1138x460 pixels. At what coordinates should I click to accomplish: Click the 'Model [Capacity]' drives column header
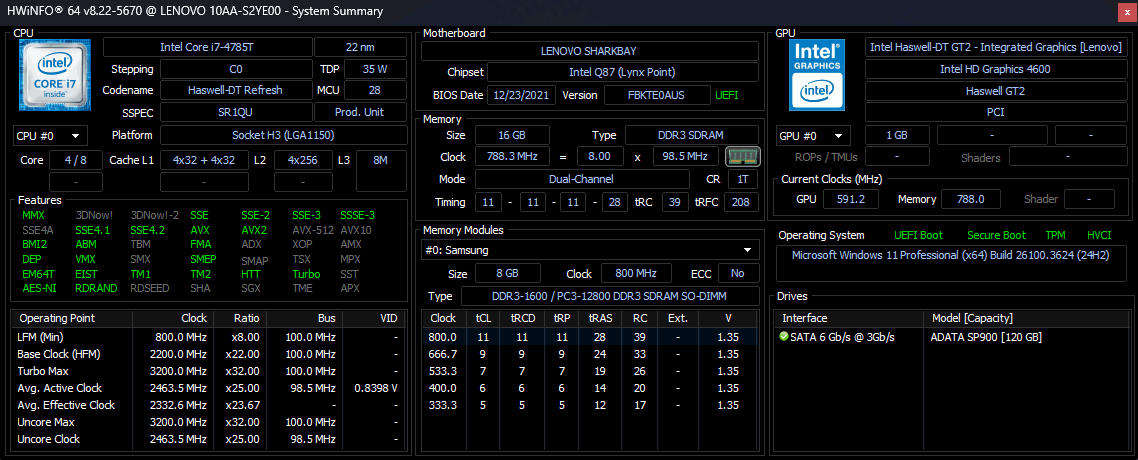click(x=973, y=318)
